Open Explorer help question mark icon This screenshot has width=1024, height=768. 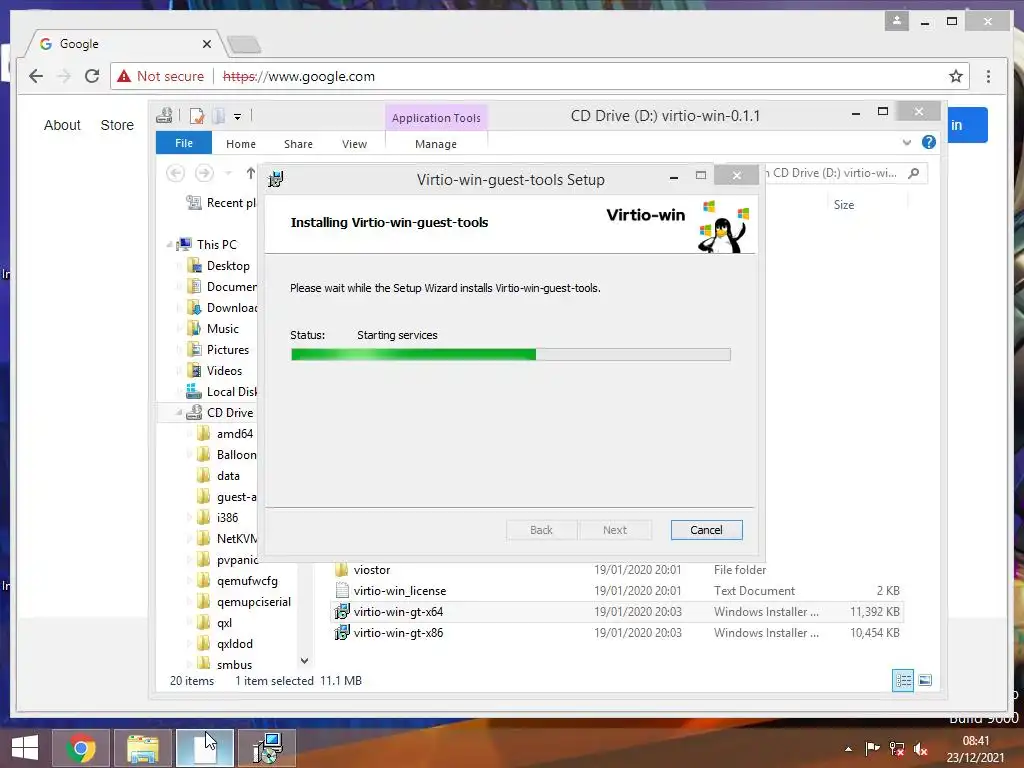coord(929,142)
